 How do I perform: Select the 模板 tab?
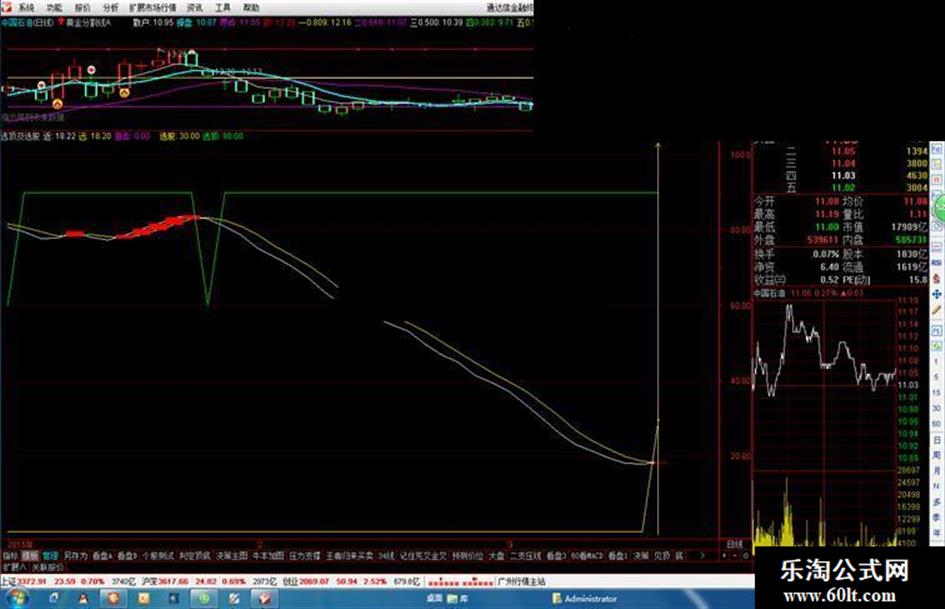pos(30,555)
